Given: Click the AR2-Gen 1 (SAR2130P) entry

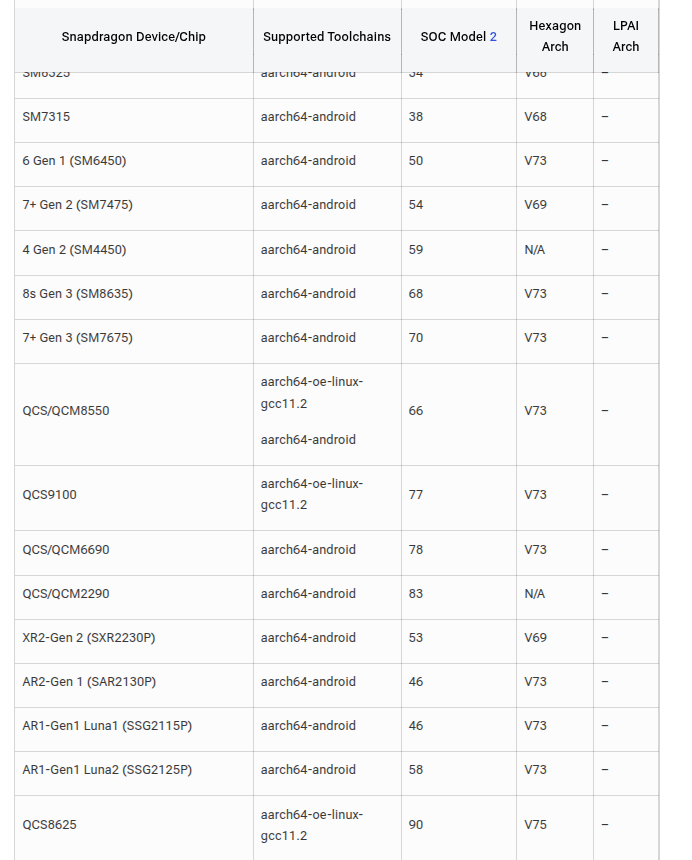Looking at the screenshot, I should tap(89, 682).
